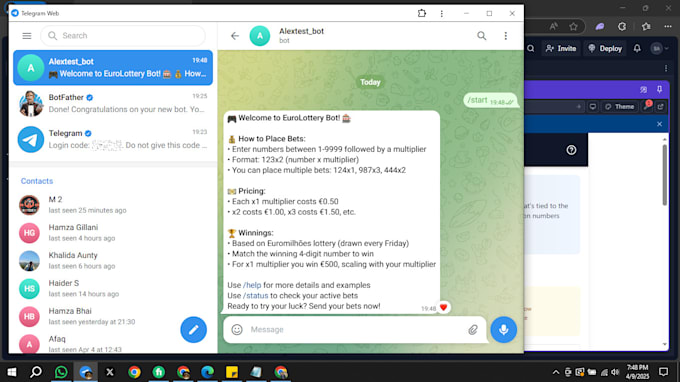
Task: Open Windows notification center
Action: (663, 372)
